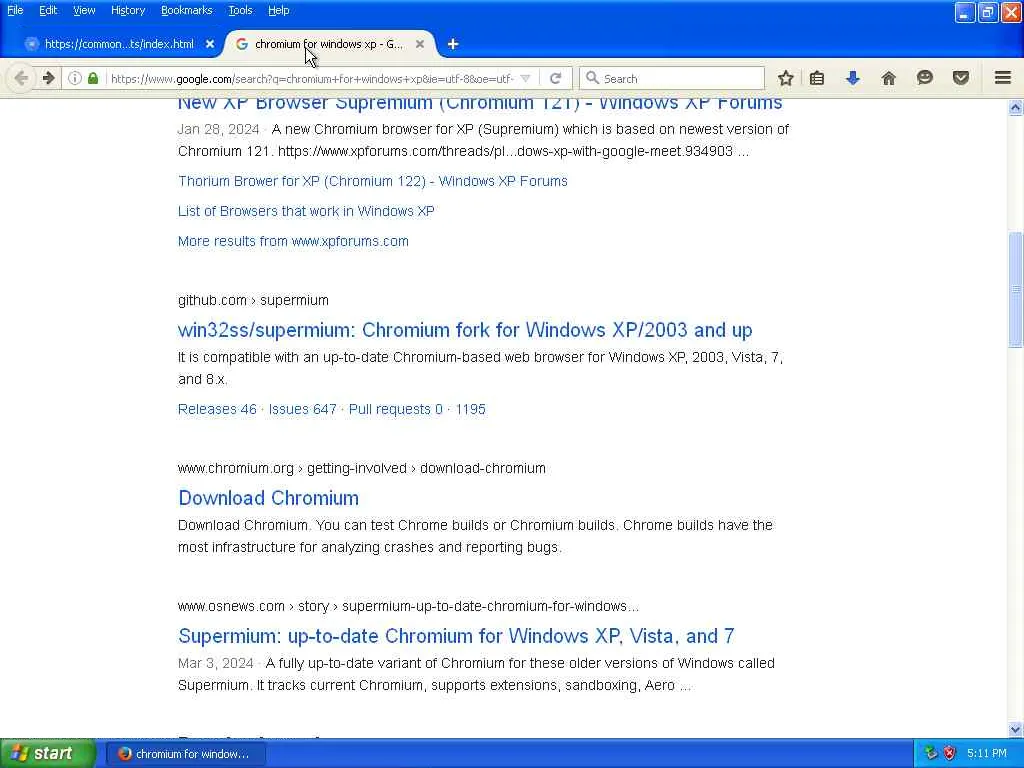Click the Jan 28, 2024 date text
Screen dimensions: 1024x768
point(219,129)
